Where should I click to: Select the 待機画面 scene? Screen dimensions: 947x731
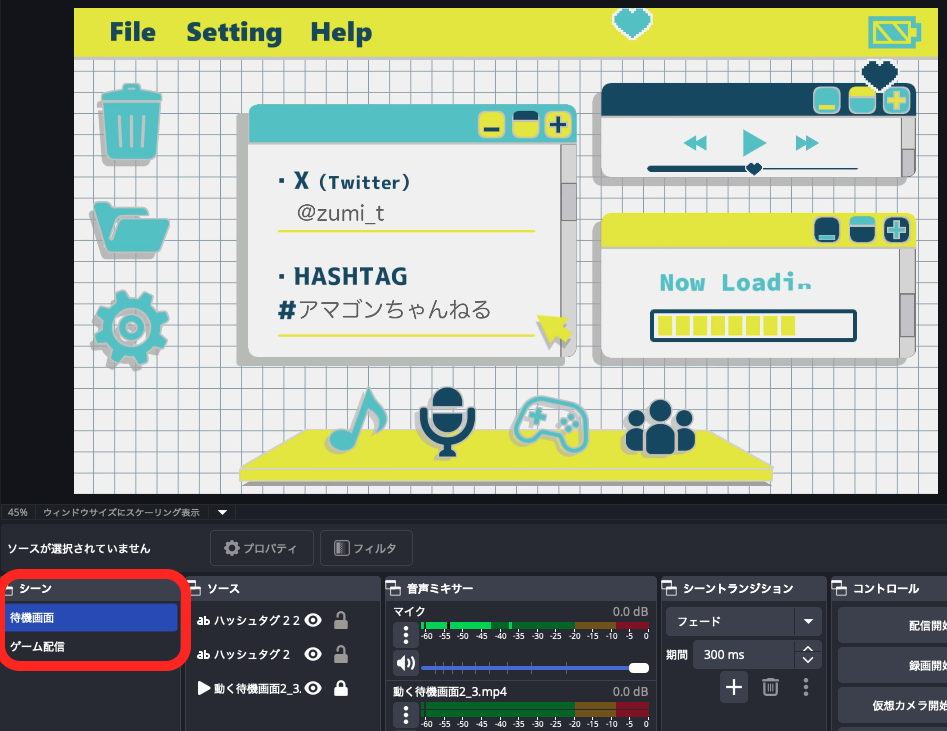90,618
